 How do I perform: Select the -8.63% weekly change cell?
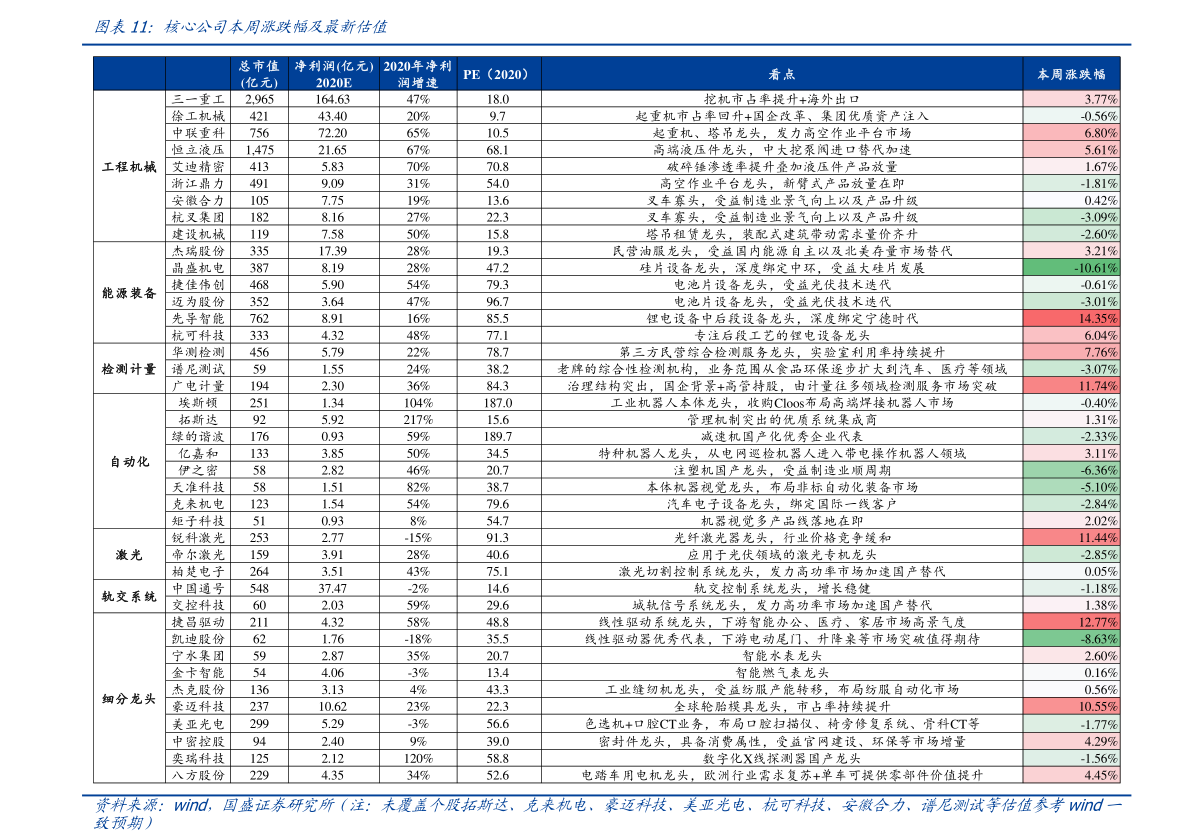pyautogui.click(x=1071, y=639)
